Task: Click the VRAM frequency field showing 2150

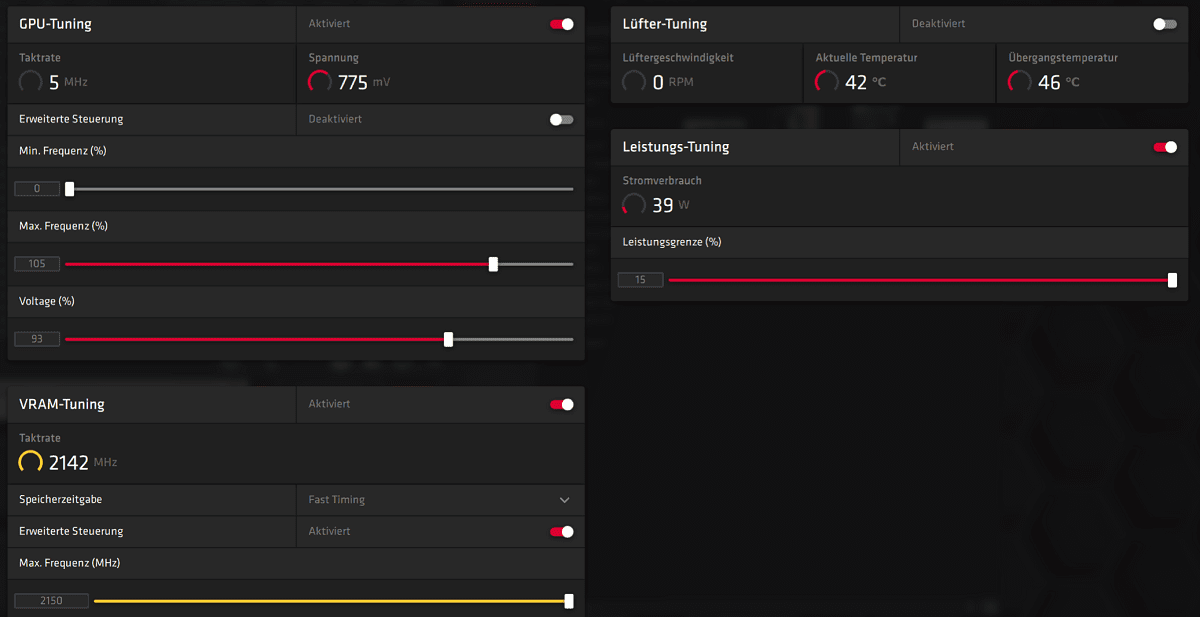Action: pyautogui.click(x=51, y=601)
